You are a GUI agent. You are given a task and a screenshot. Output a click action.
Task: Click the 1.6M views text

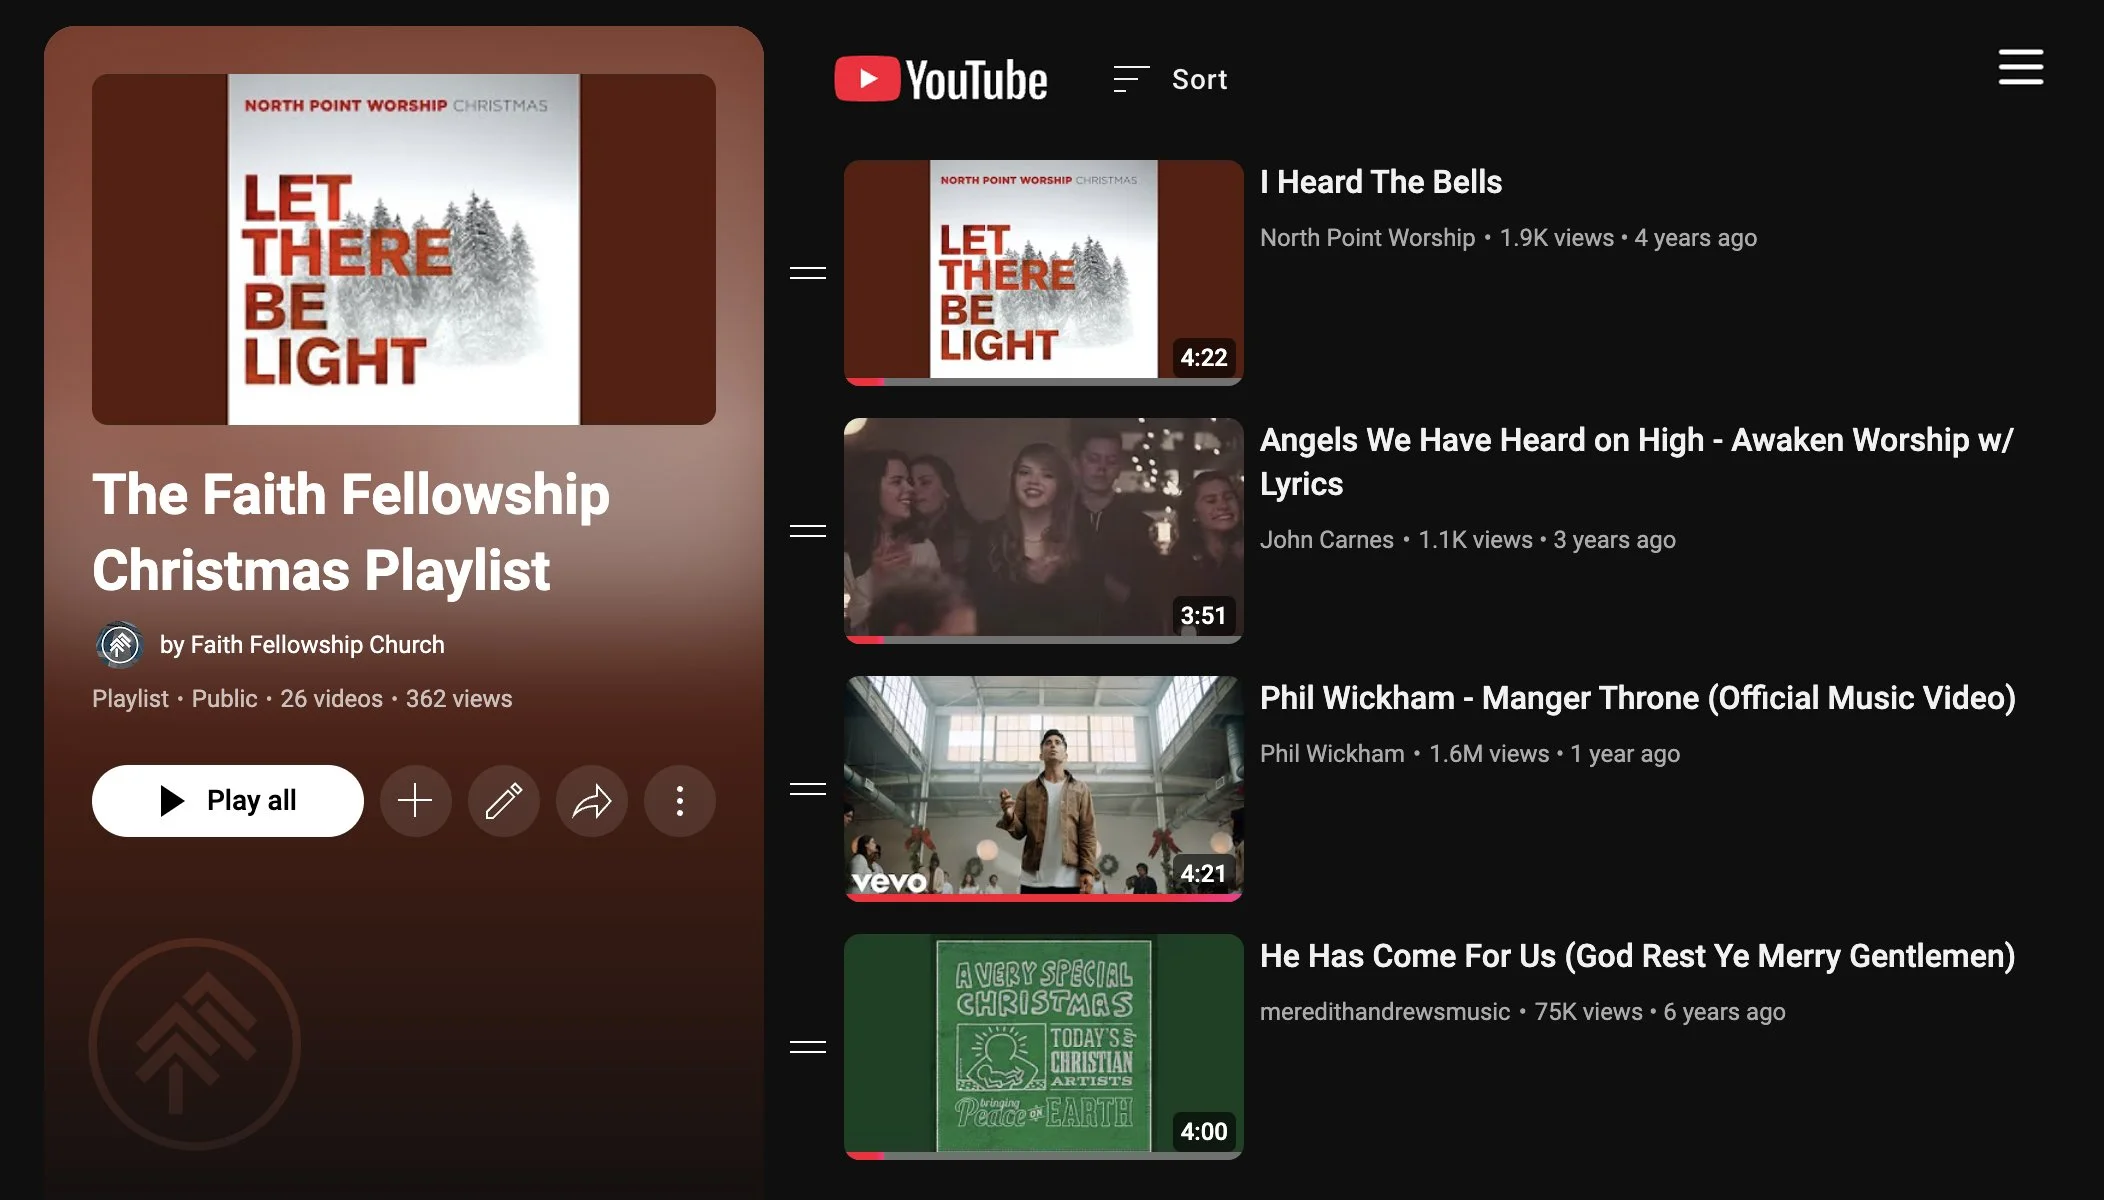click(1489, 754)
